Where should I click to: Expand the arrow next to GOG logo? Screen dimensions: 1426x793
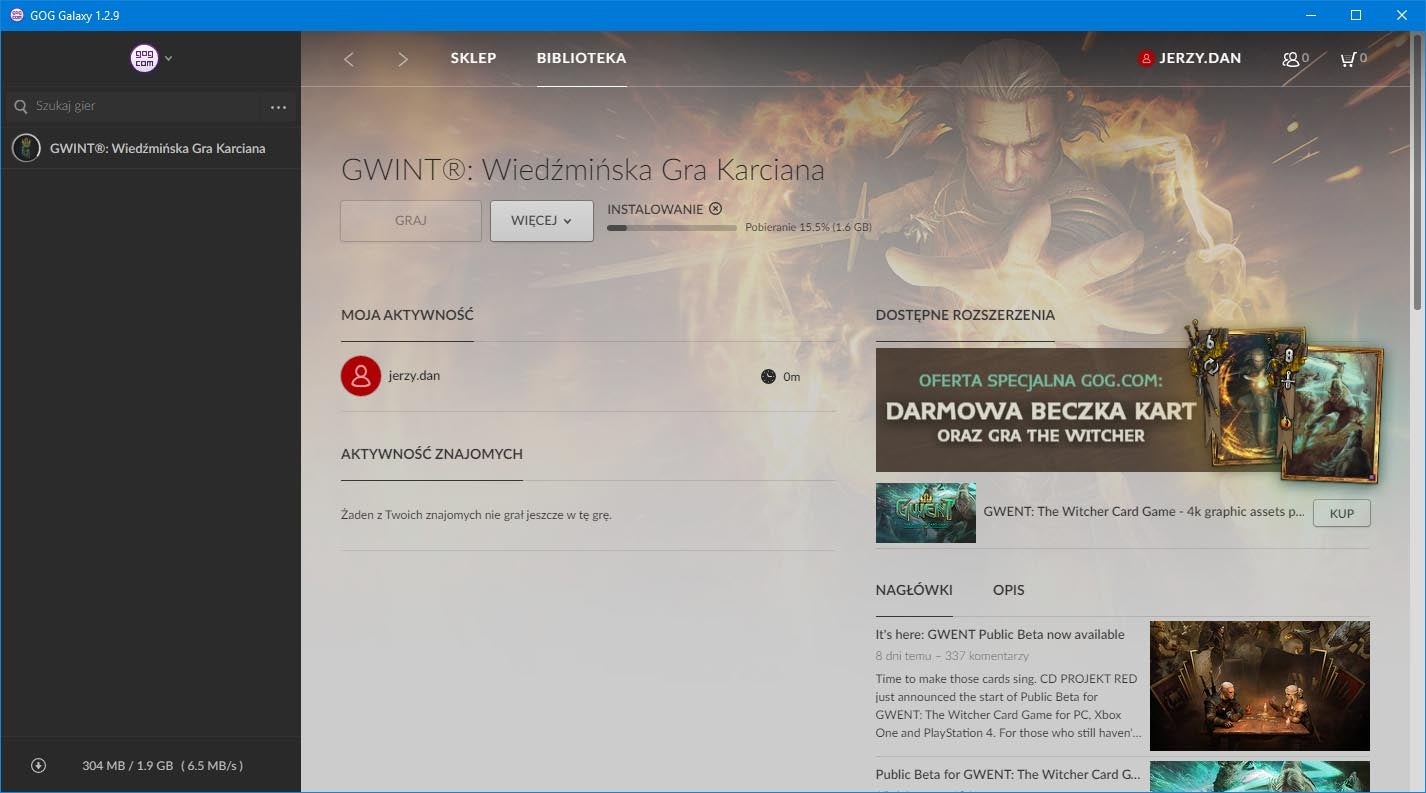pos(169,58)
